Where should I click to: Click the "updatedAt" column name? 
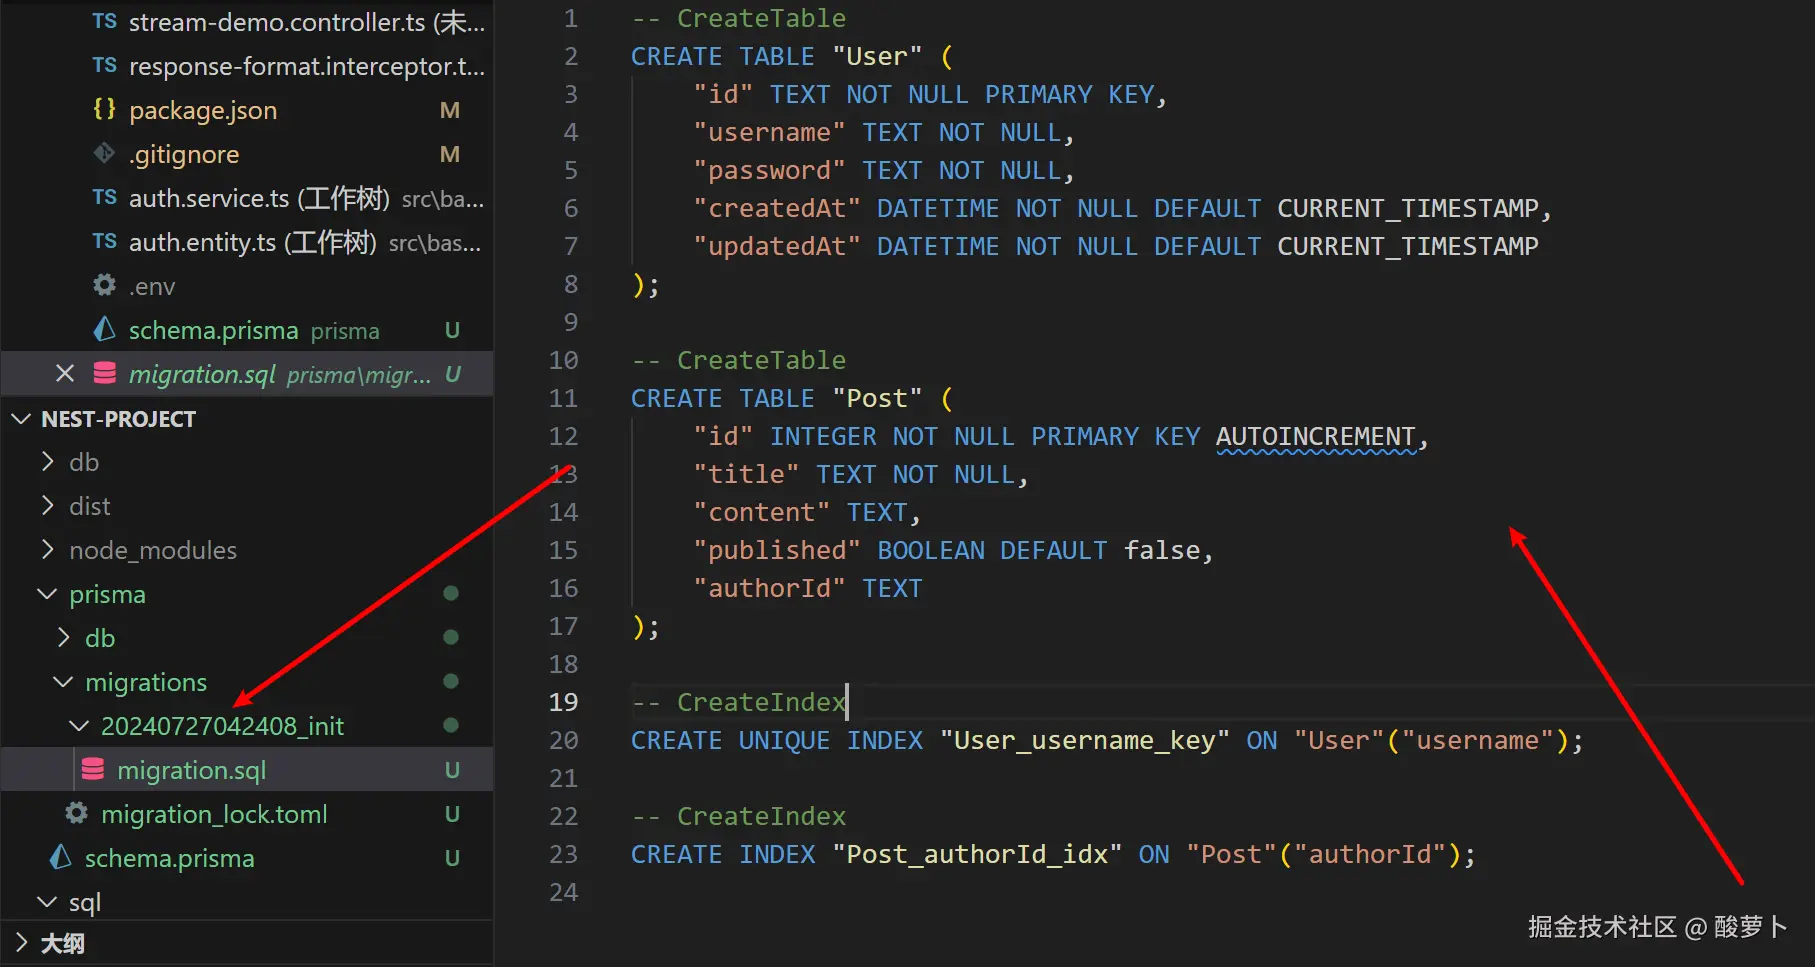[x=777, y=247]
